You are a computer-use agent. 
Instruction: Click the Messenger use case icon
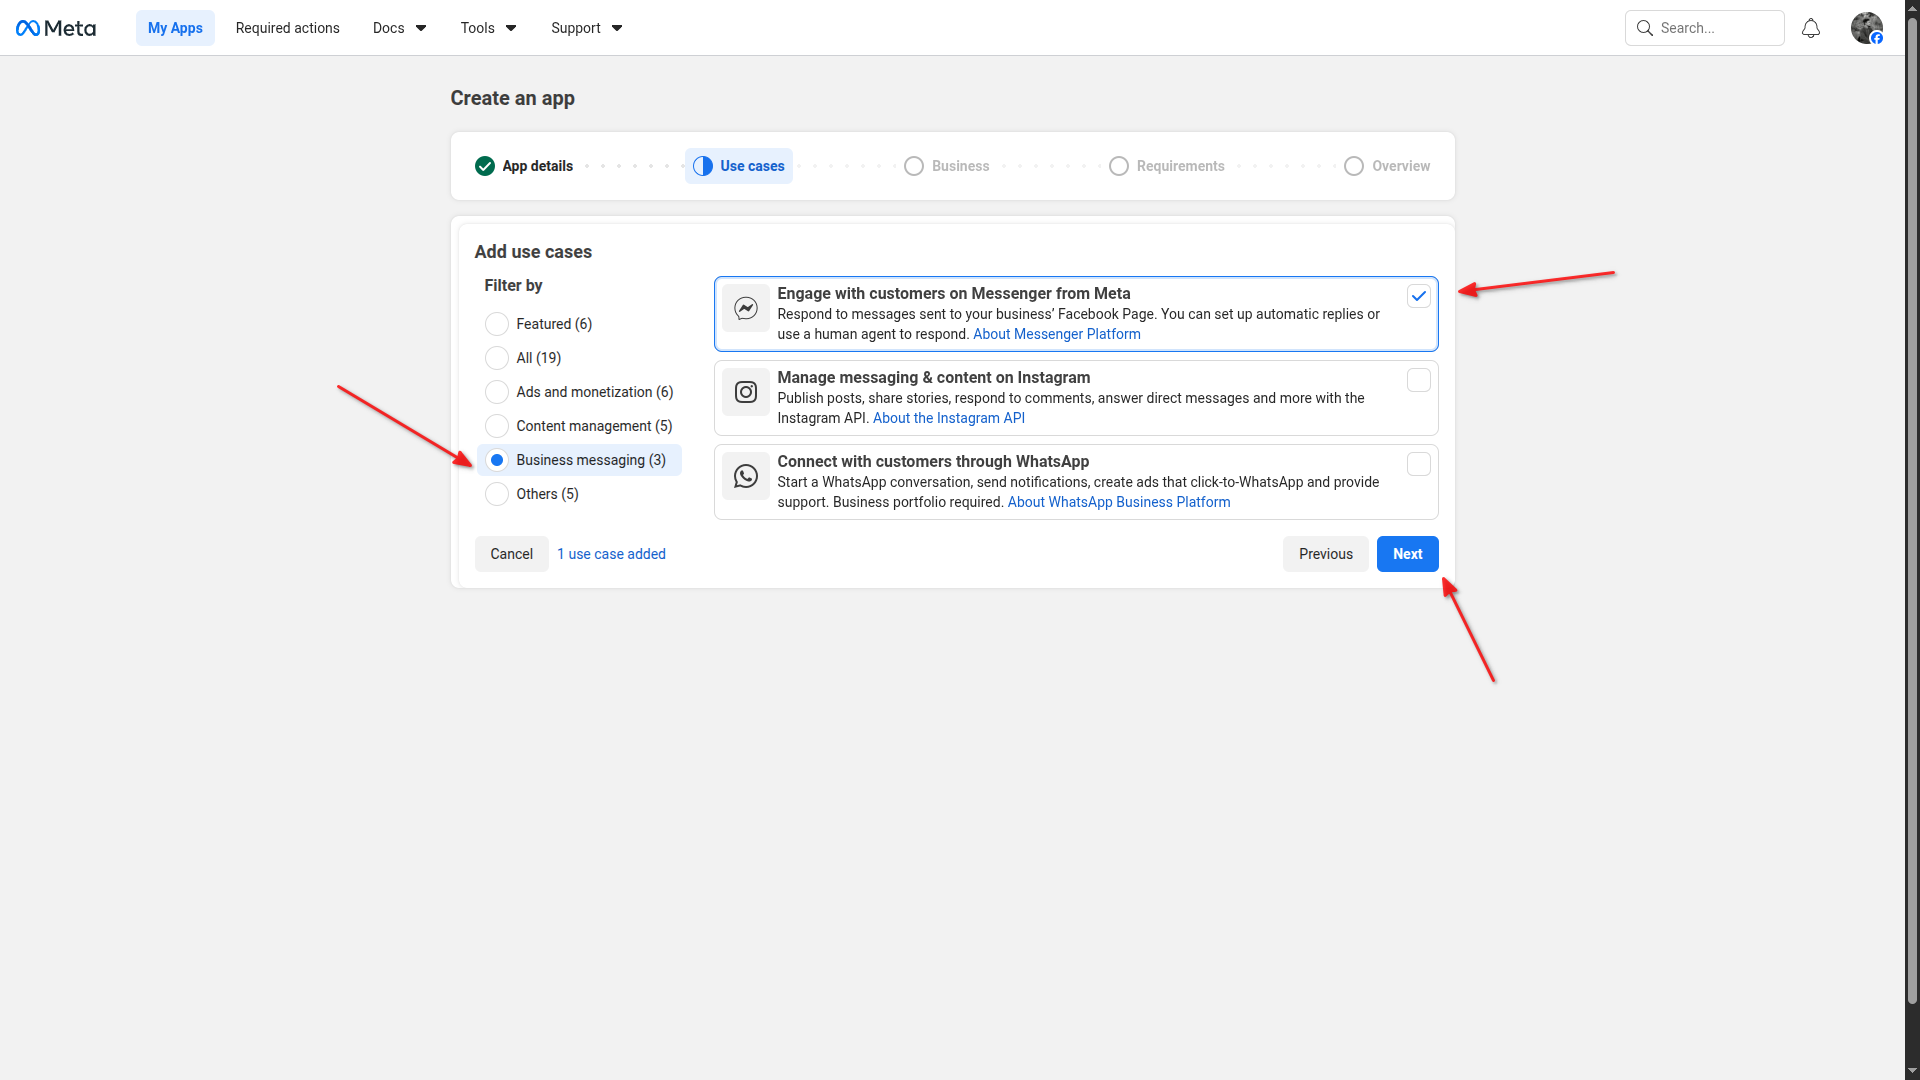coord(746,309)
